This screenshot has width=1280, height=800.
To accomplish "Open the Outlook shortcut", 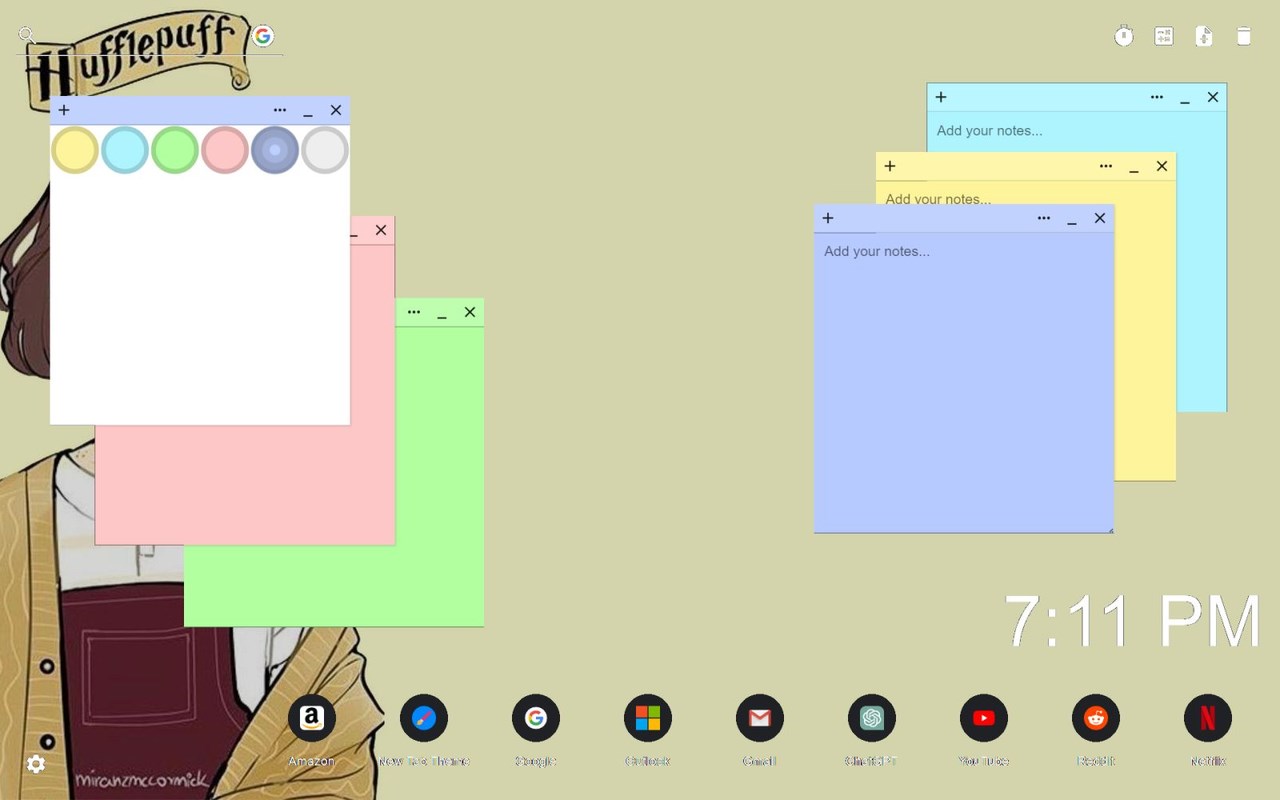I will tap(648, 718).
